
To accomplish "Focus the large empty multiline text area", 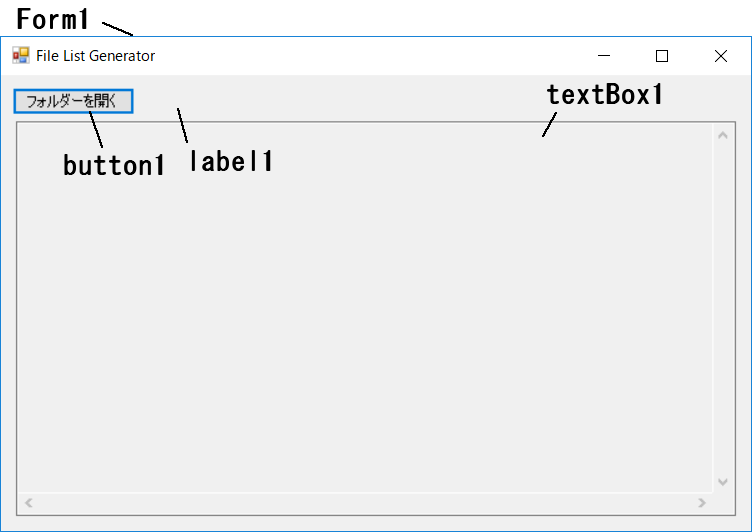I will [x=365, y=308].
